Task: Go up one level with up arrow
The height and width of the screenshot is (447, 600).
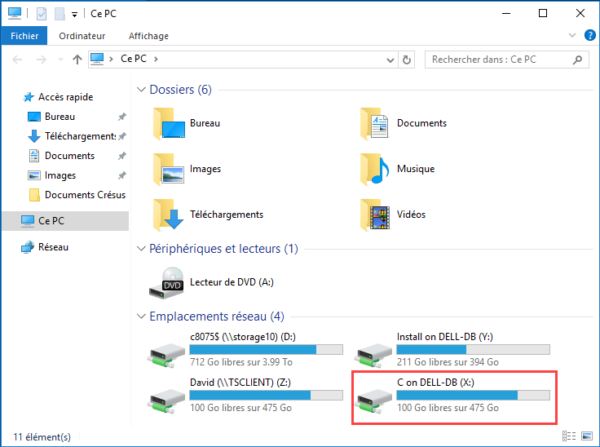Action: tap(77, 59)
